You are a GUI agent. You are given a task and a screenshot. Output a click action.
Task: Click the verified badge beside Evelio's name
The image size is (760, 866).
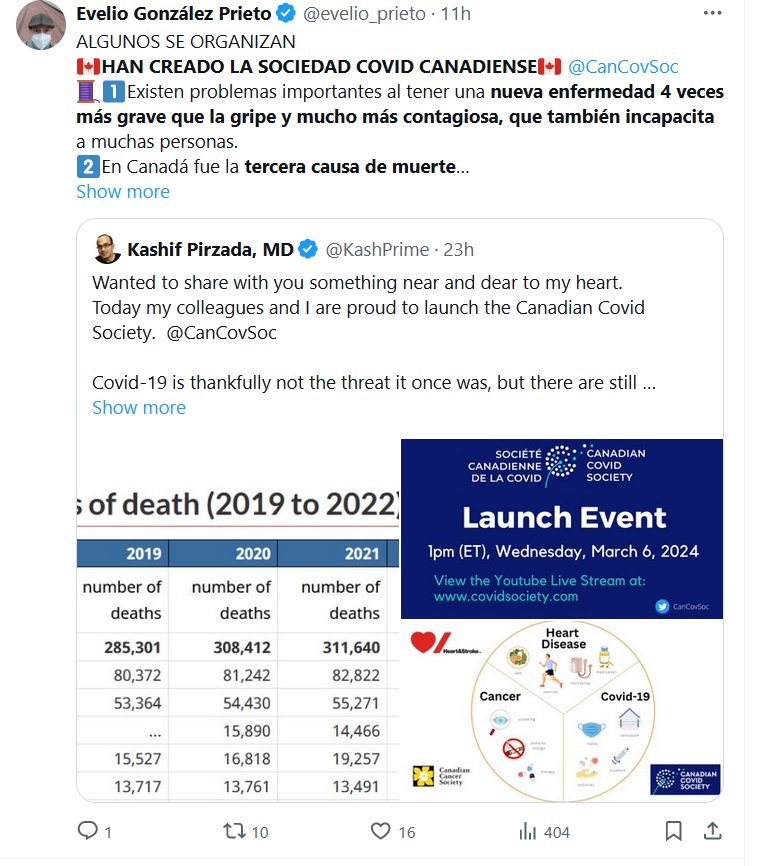click(285, 14)
